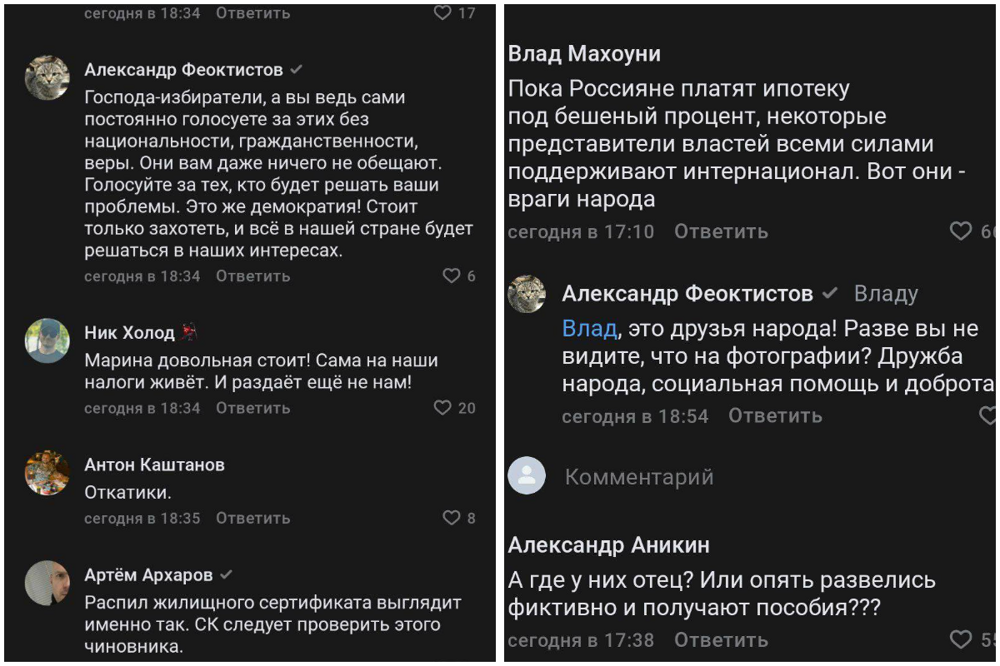Reply to Антон Каштанов's comment
The height and width of the screenshot is (666, 1000).
pyautogui.click(x=253, y=518)
